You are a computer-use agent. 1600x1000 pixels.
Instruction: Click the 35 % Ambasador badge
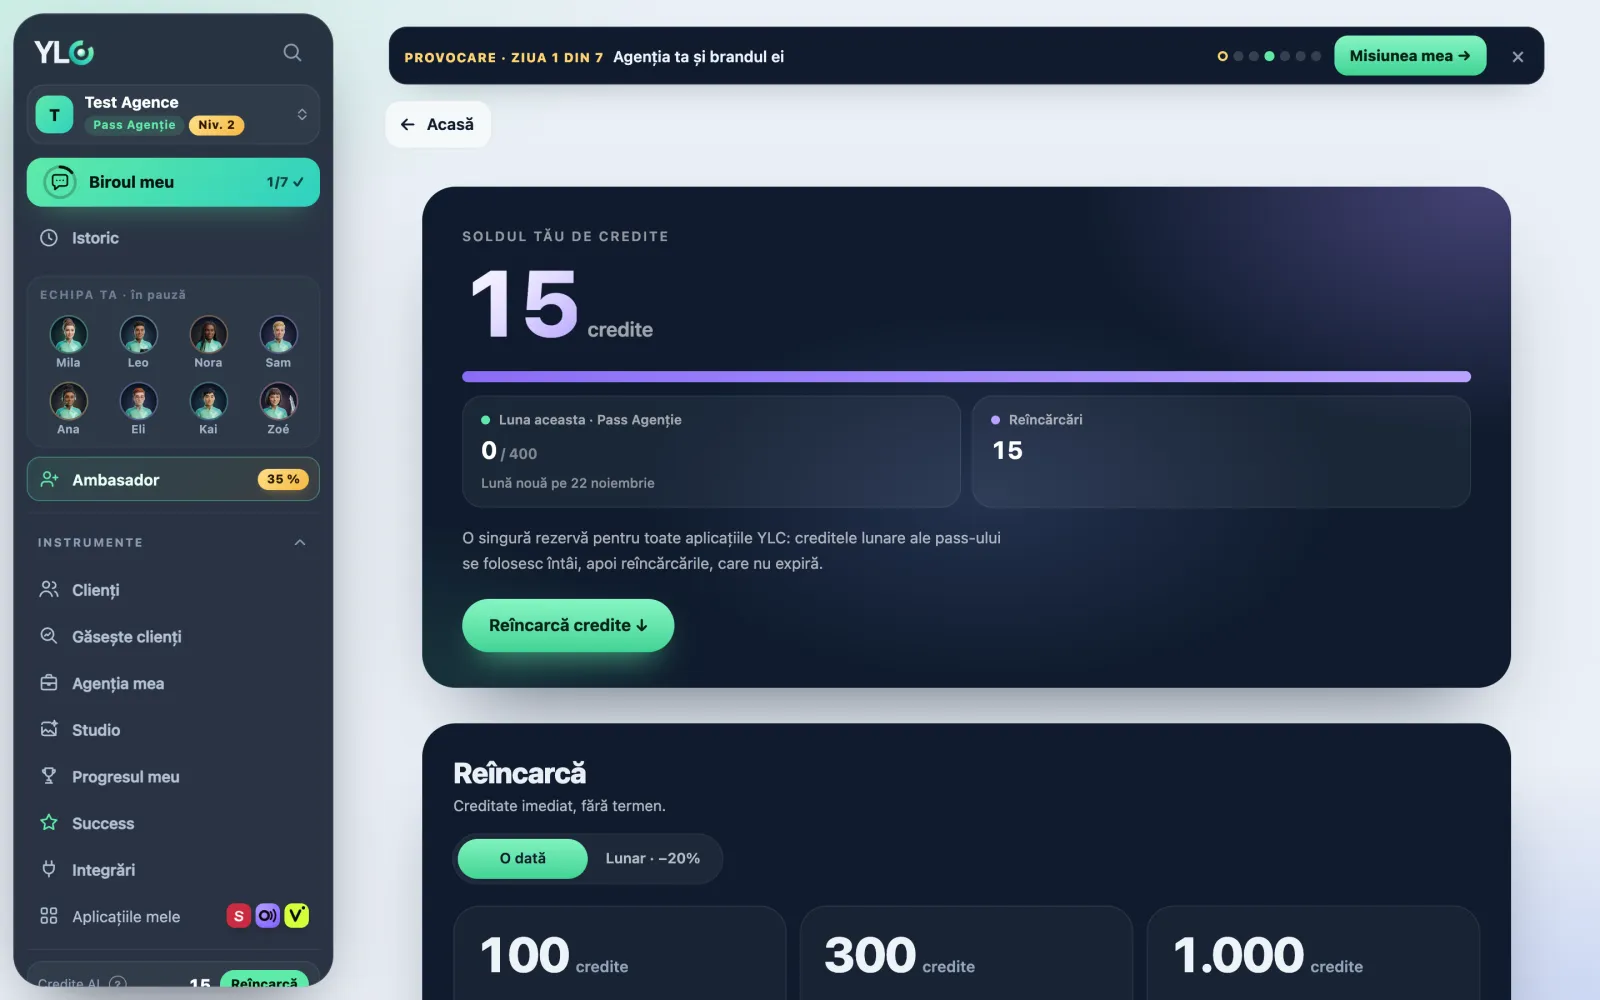[x=283, y=479]
